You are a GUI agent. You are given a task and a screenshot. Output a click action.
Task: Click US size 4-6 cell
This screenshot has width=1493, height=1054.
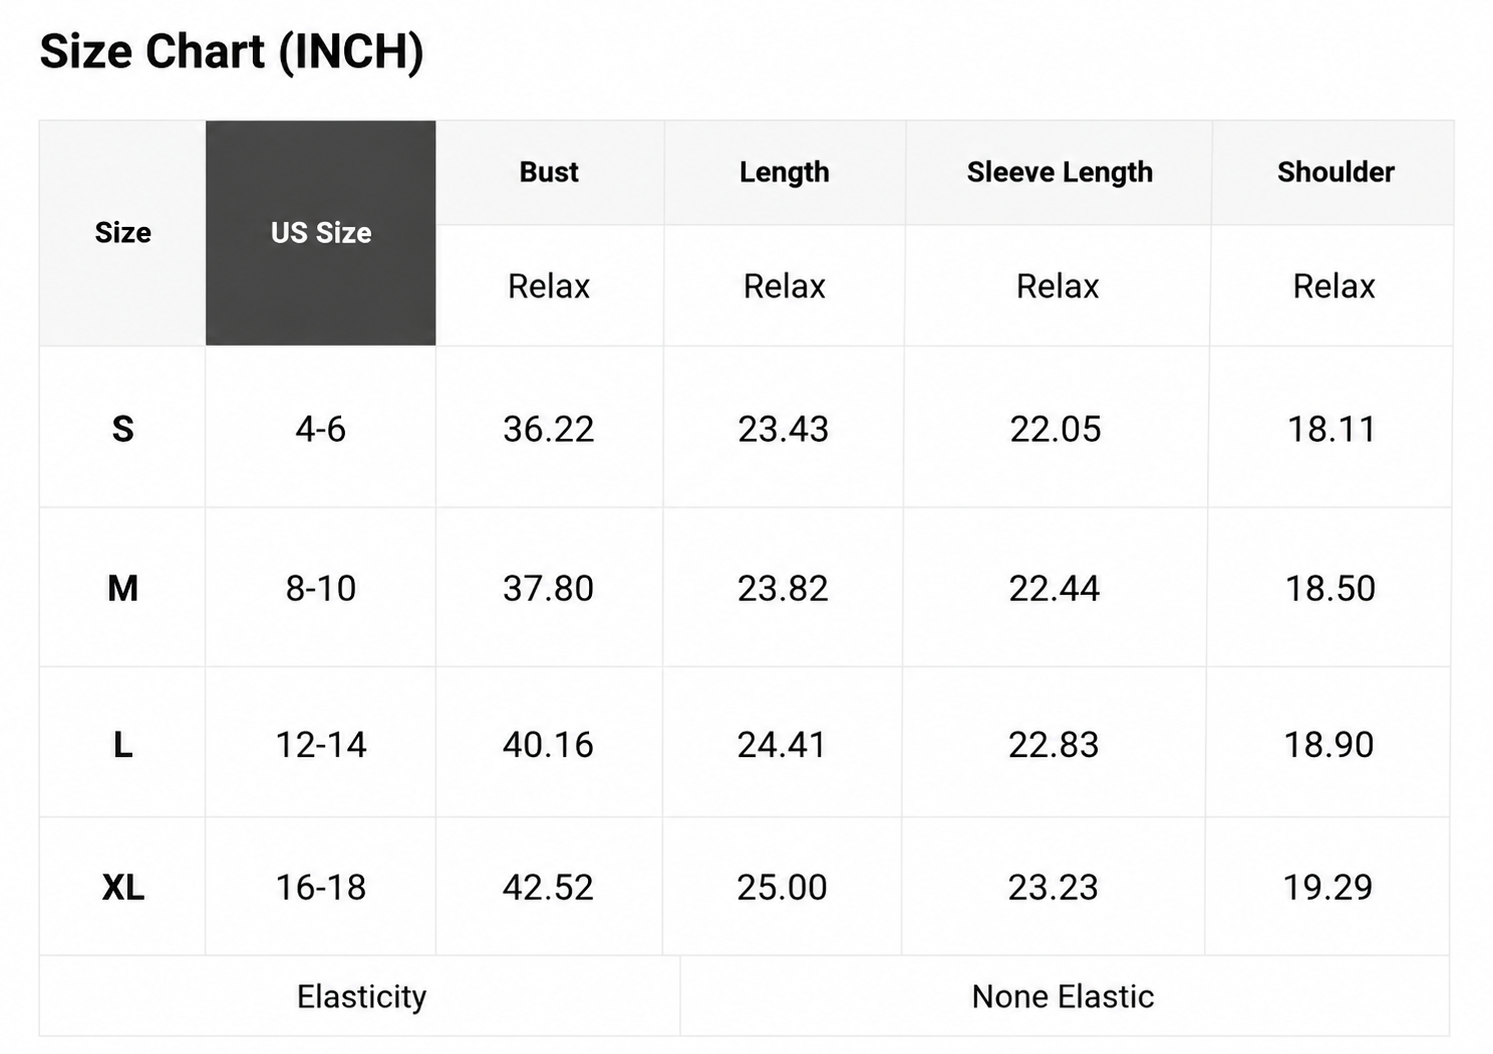click(320, 428)
